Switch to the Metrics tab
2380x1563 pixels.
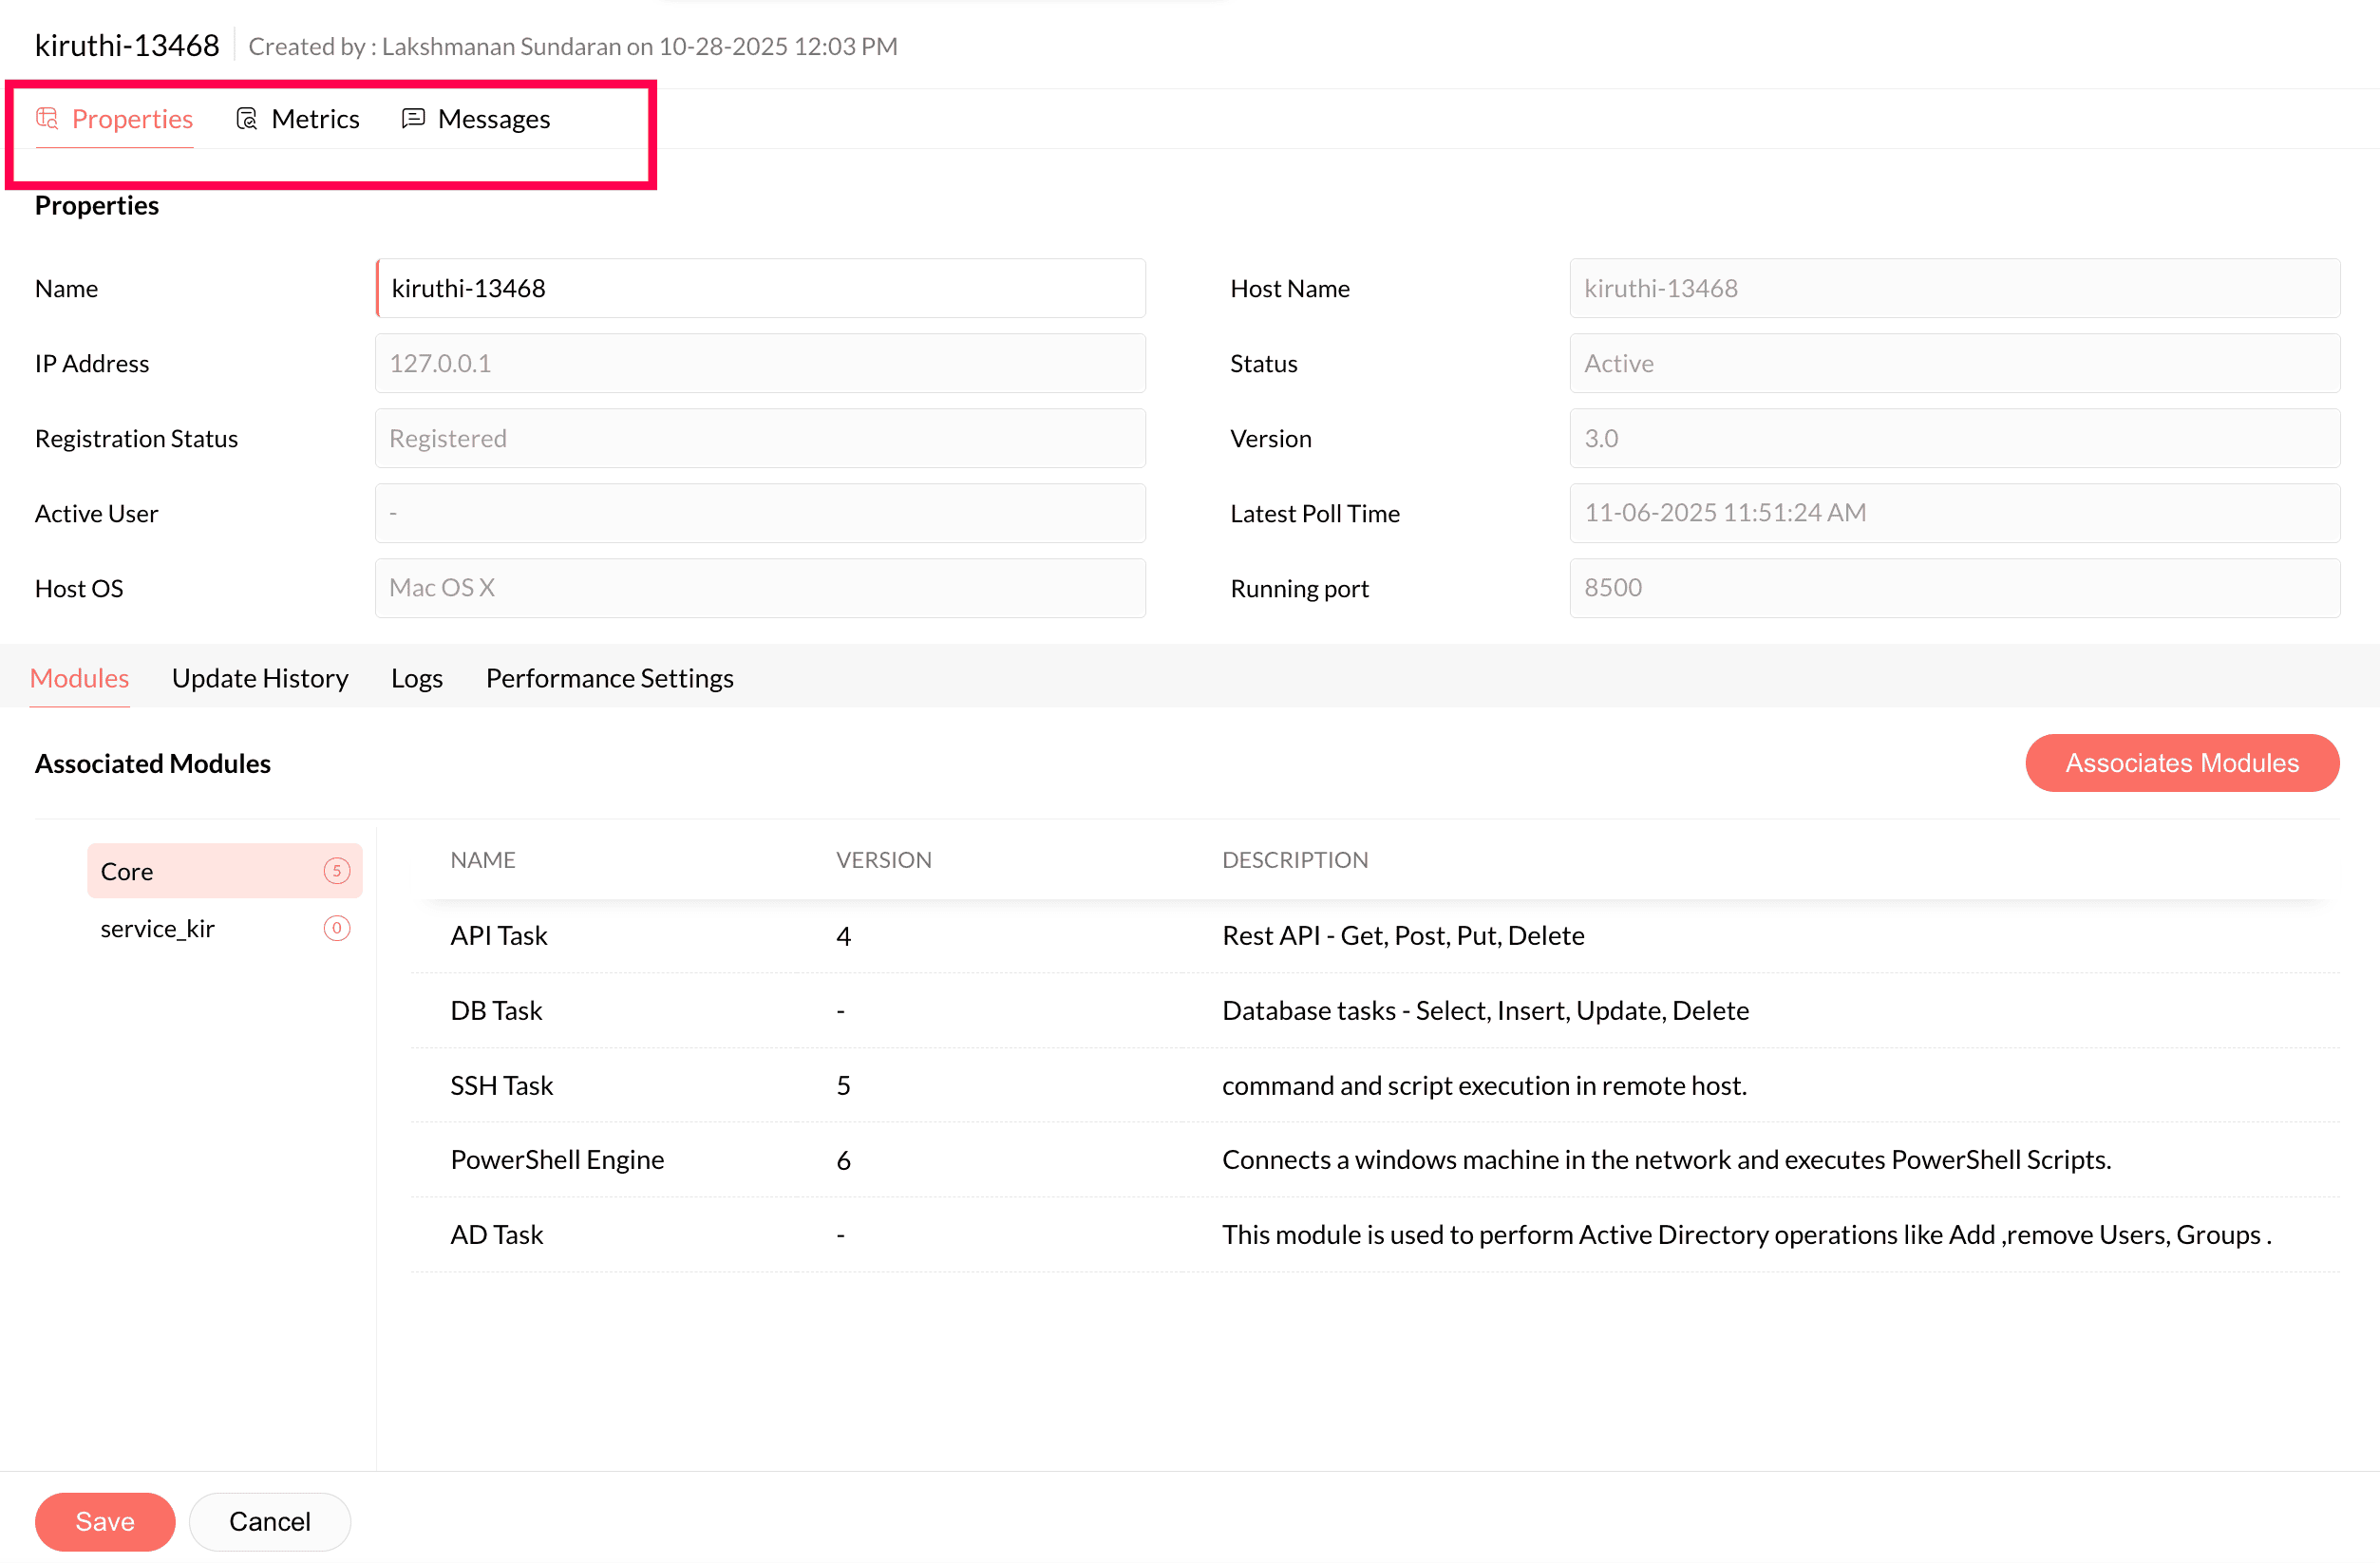click(x=315, y=119)
